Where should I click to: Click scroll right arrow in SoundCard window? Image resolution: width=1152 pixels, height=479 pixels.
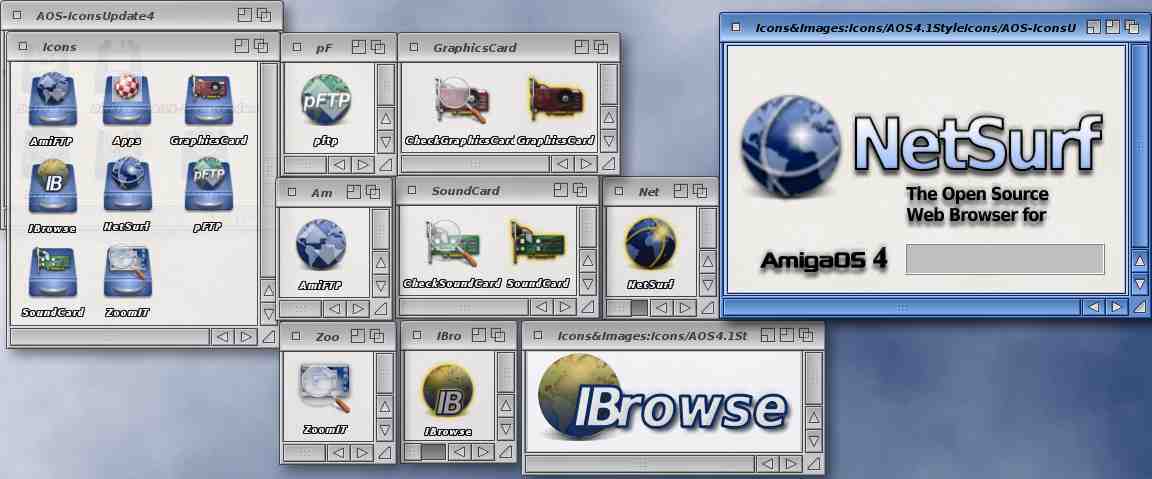[564, 307]
